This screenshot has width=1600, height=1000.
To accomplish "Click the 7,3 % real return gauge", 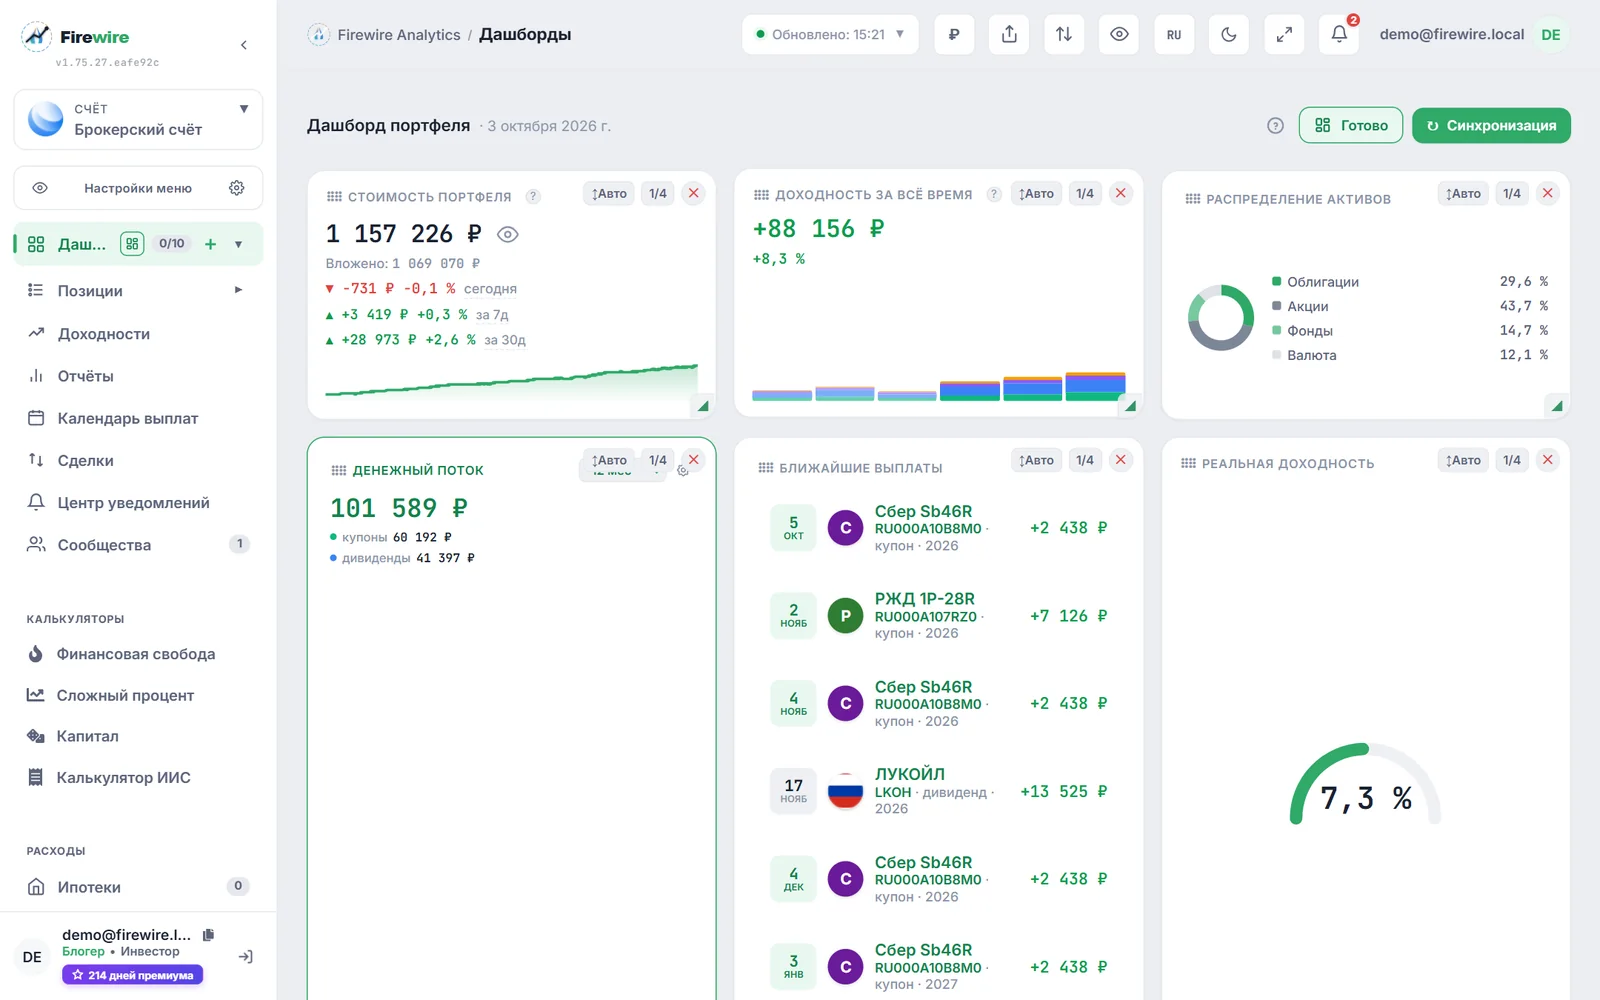I will click(1365, 786).
